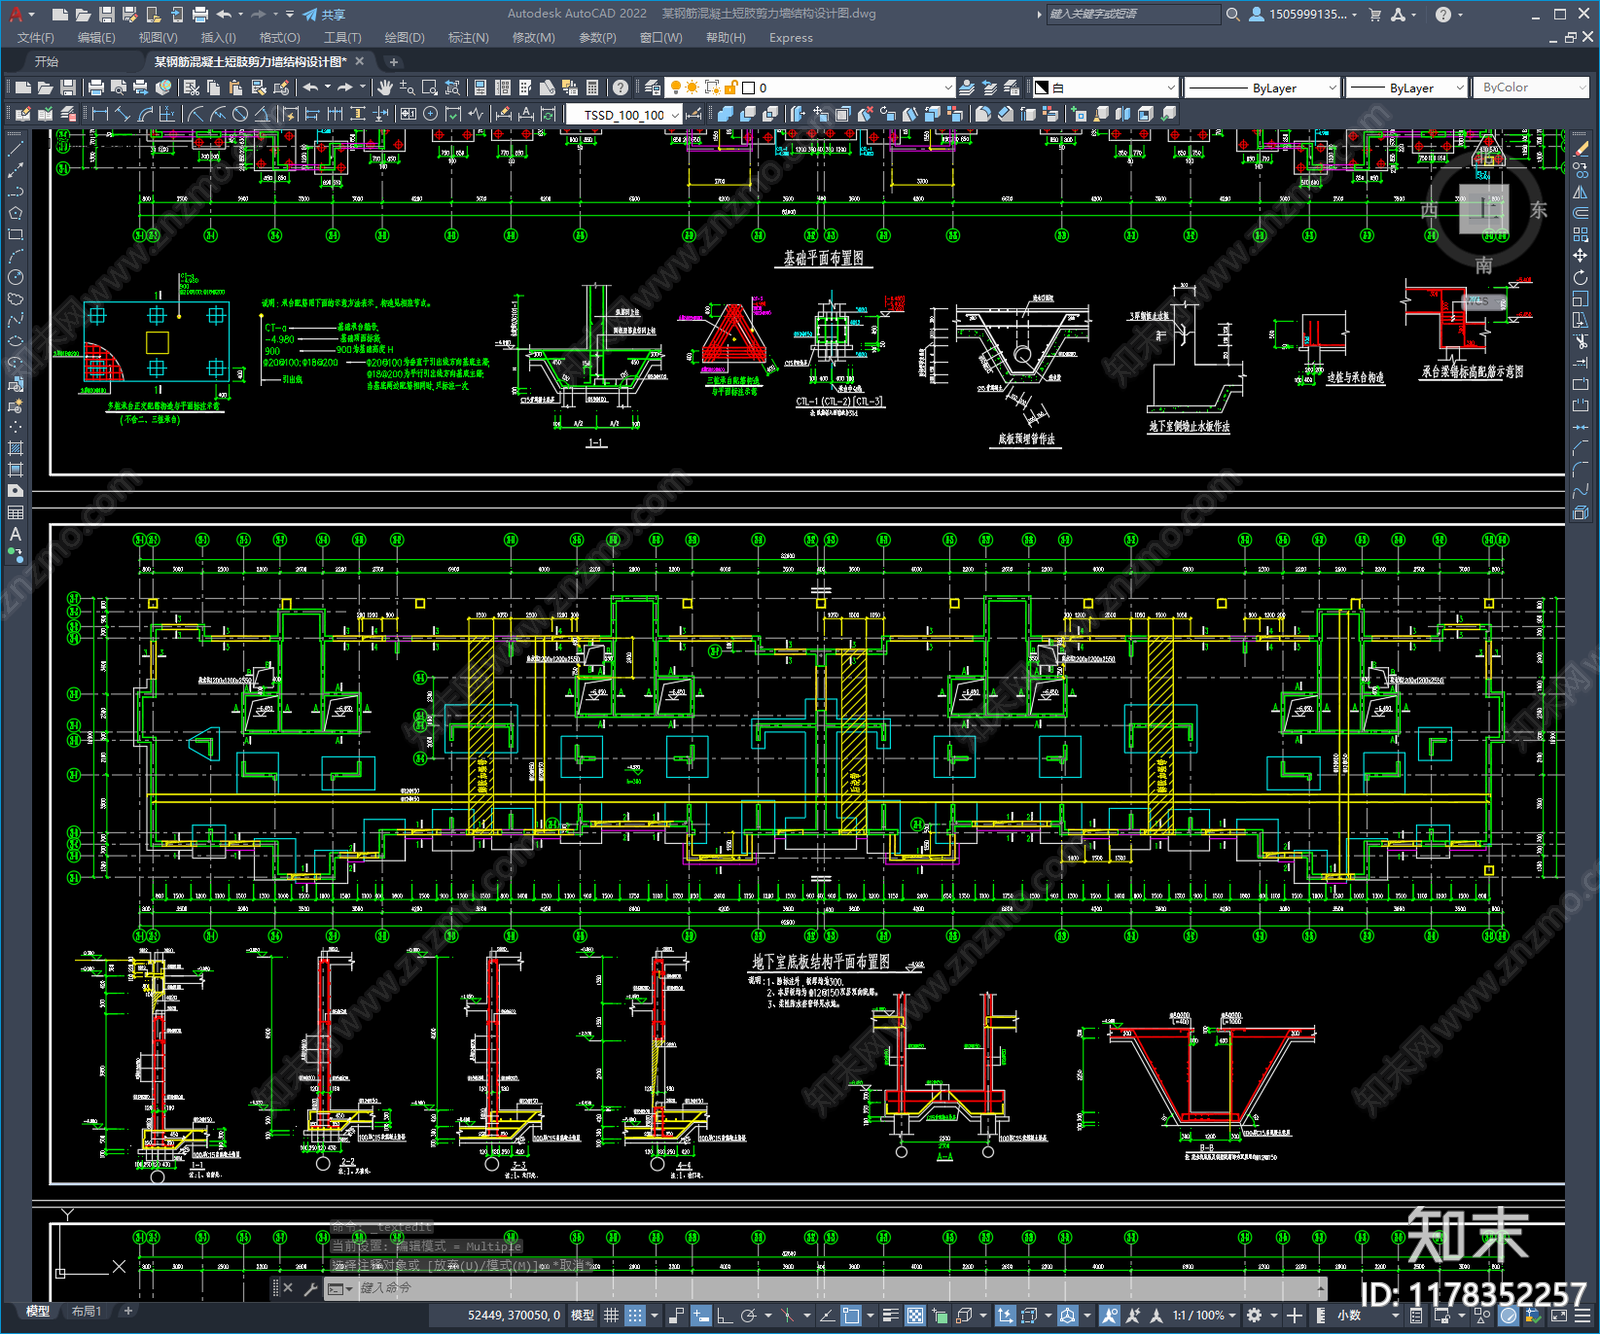
Task: Switch to the 开始 start tab
Action: pyautogui.click(x=47, y=62)
